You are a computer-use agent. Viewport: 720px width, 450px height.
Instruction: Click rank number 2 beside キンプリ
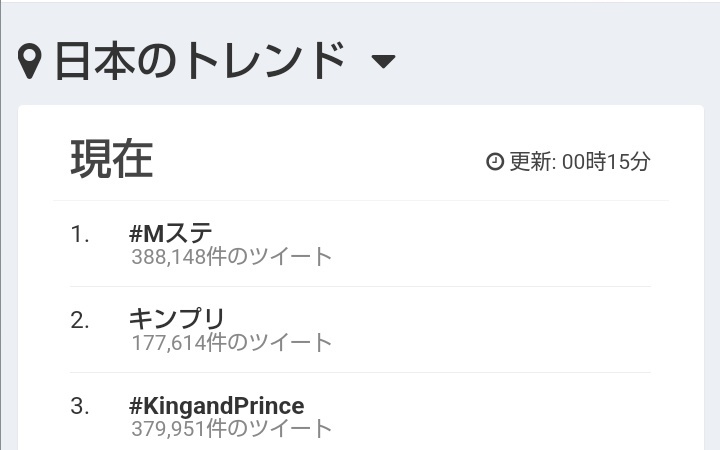[80, 320]
